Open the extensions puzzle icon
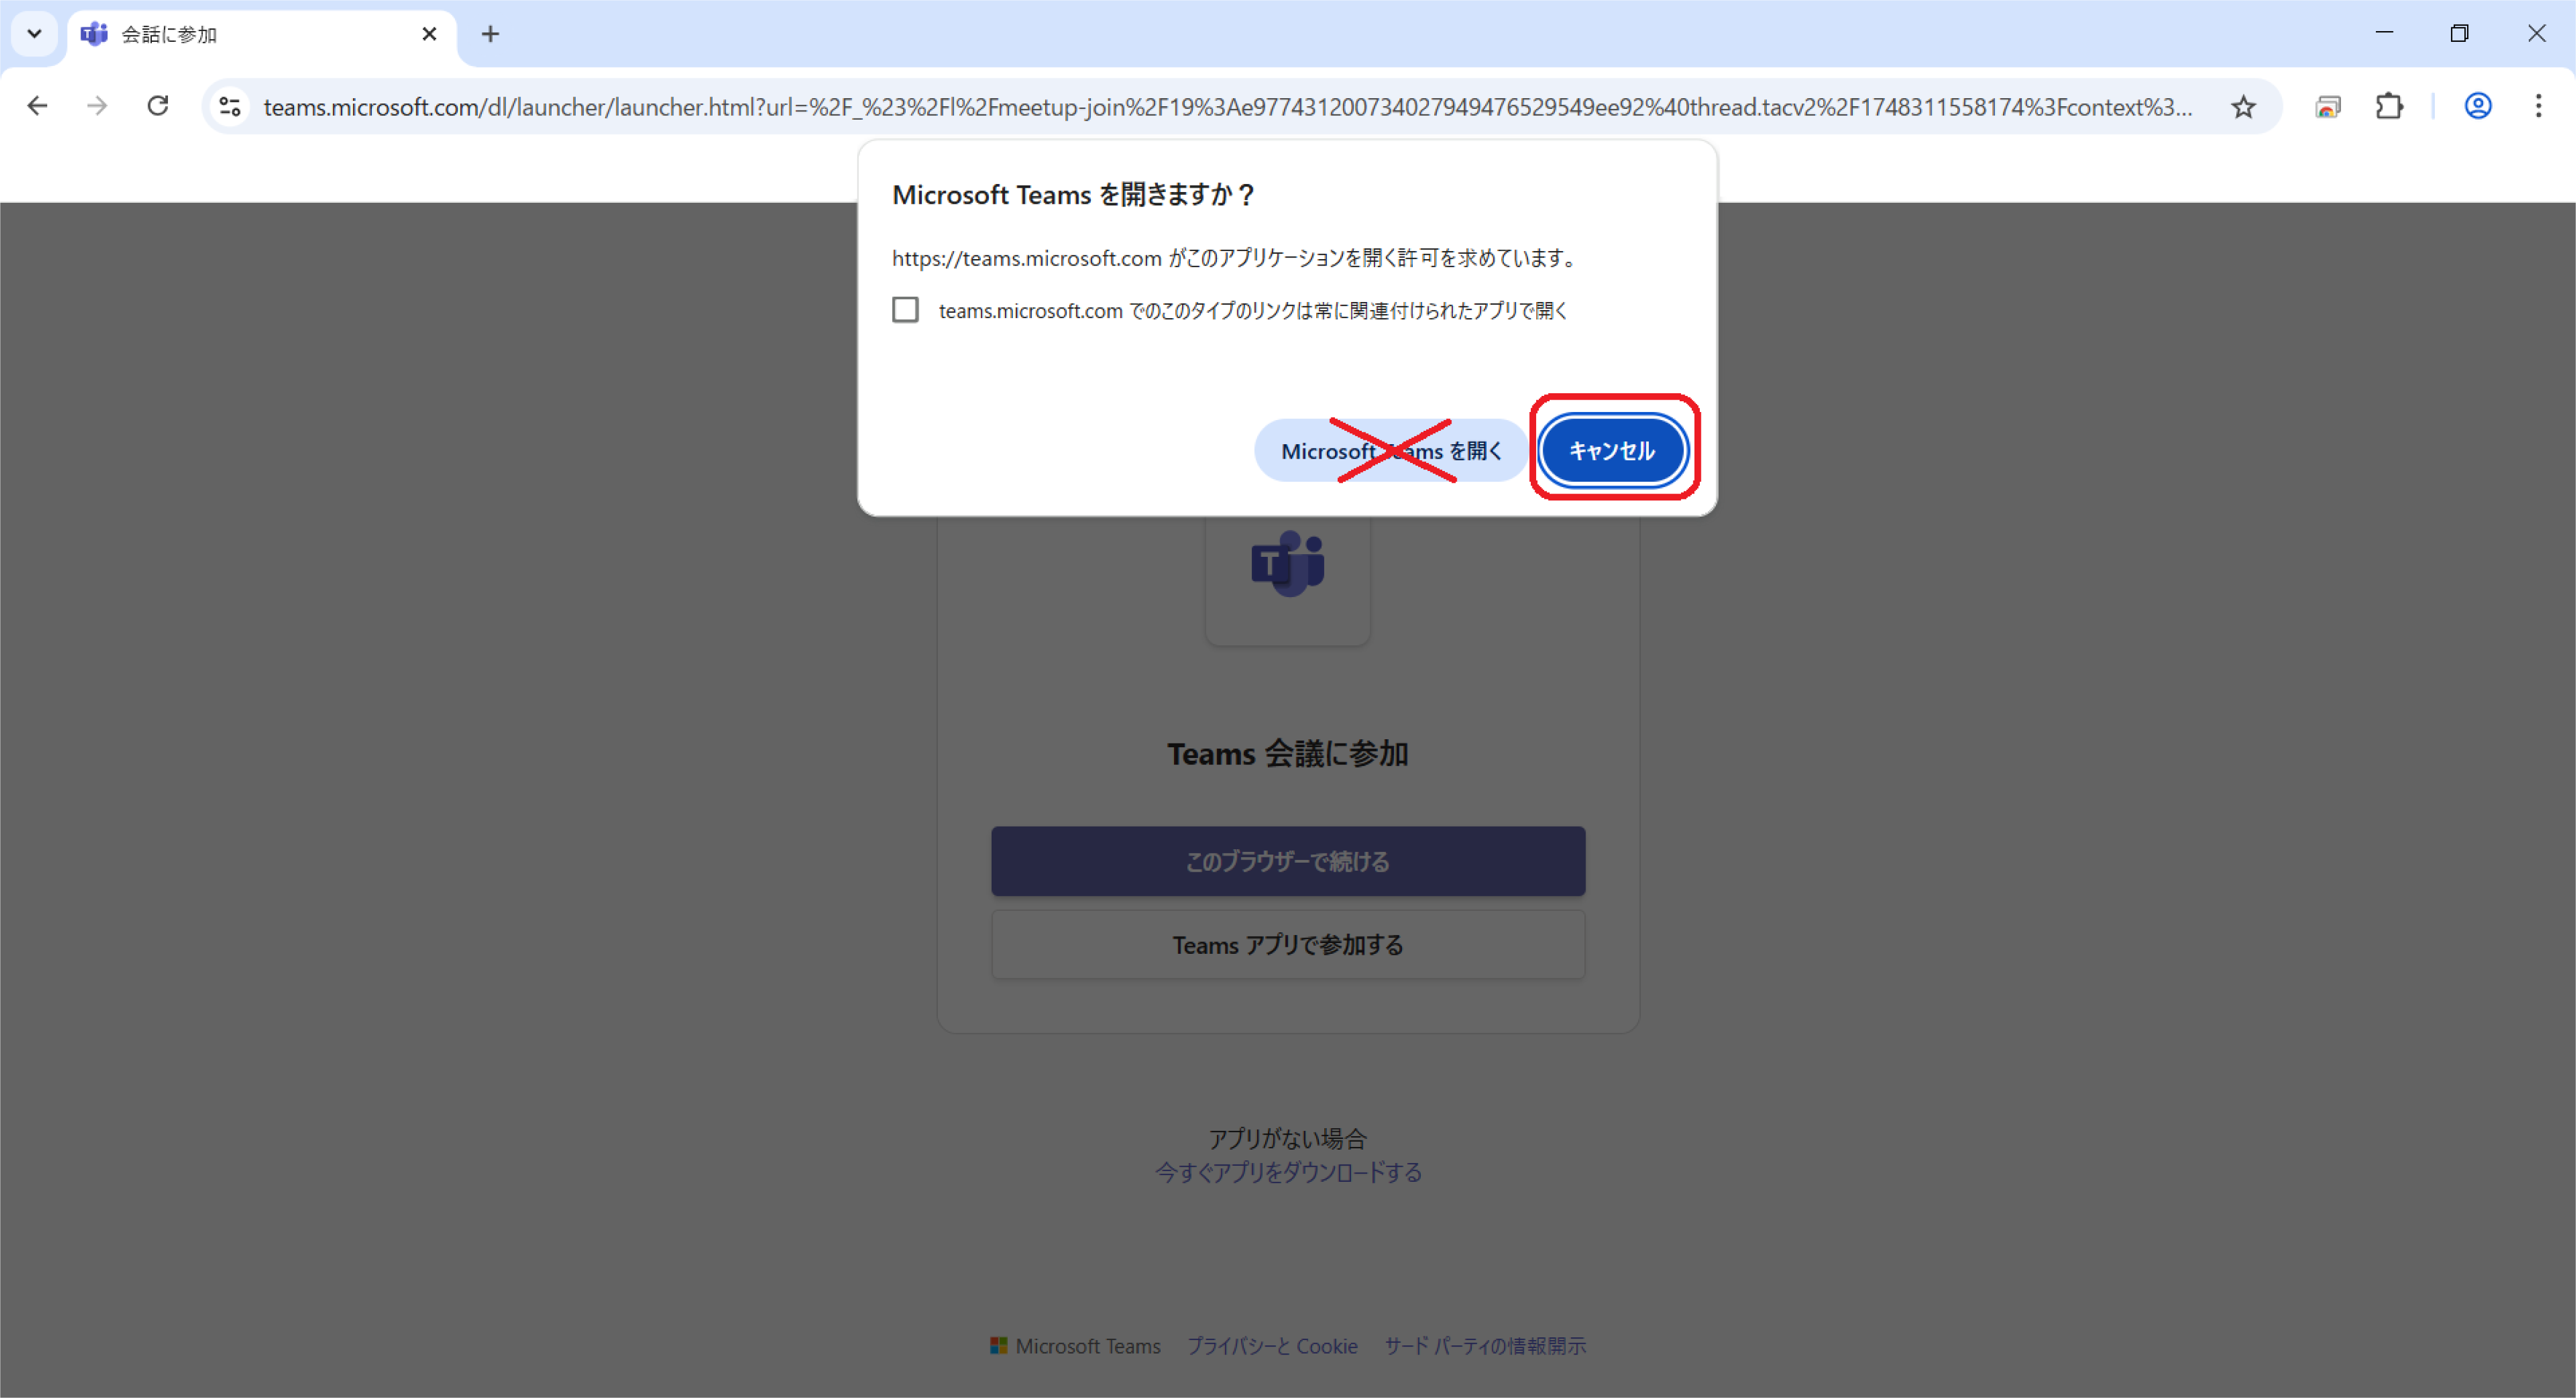The image size is (2576, 1398). (2389, 106)
